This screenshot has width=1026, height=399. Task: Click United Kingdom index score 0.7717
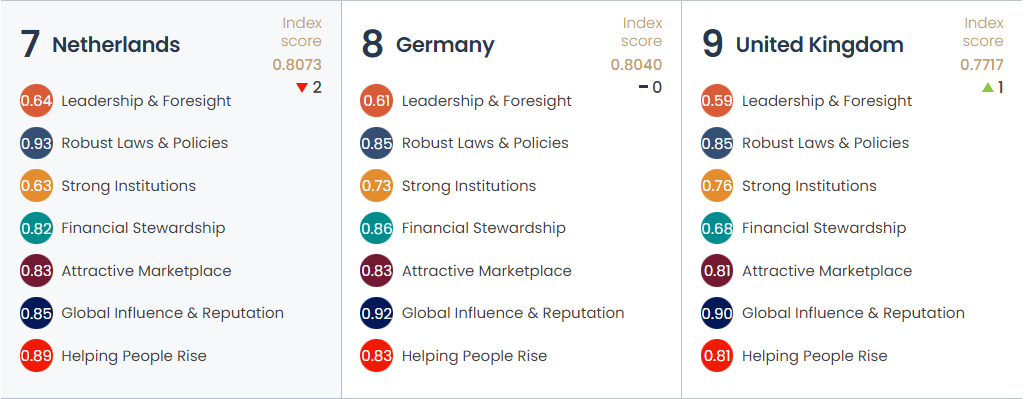pyautogui.click(x=982, y=65)
